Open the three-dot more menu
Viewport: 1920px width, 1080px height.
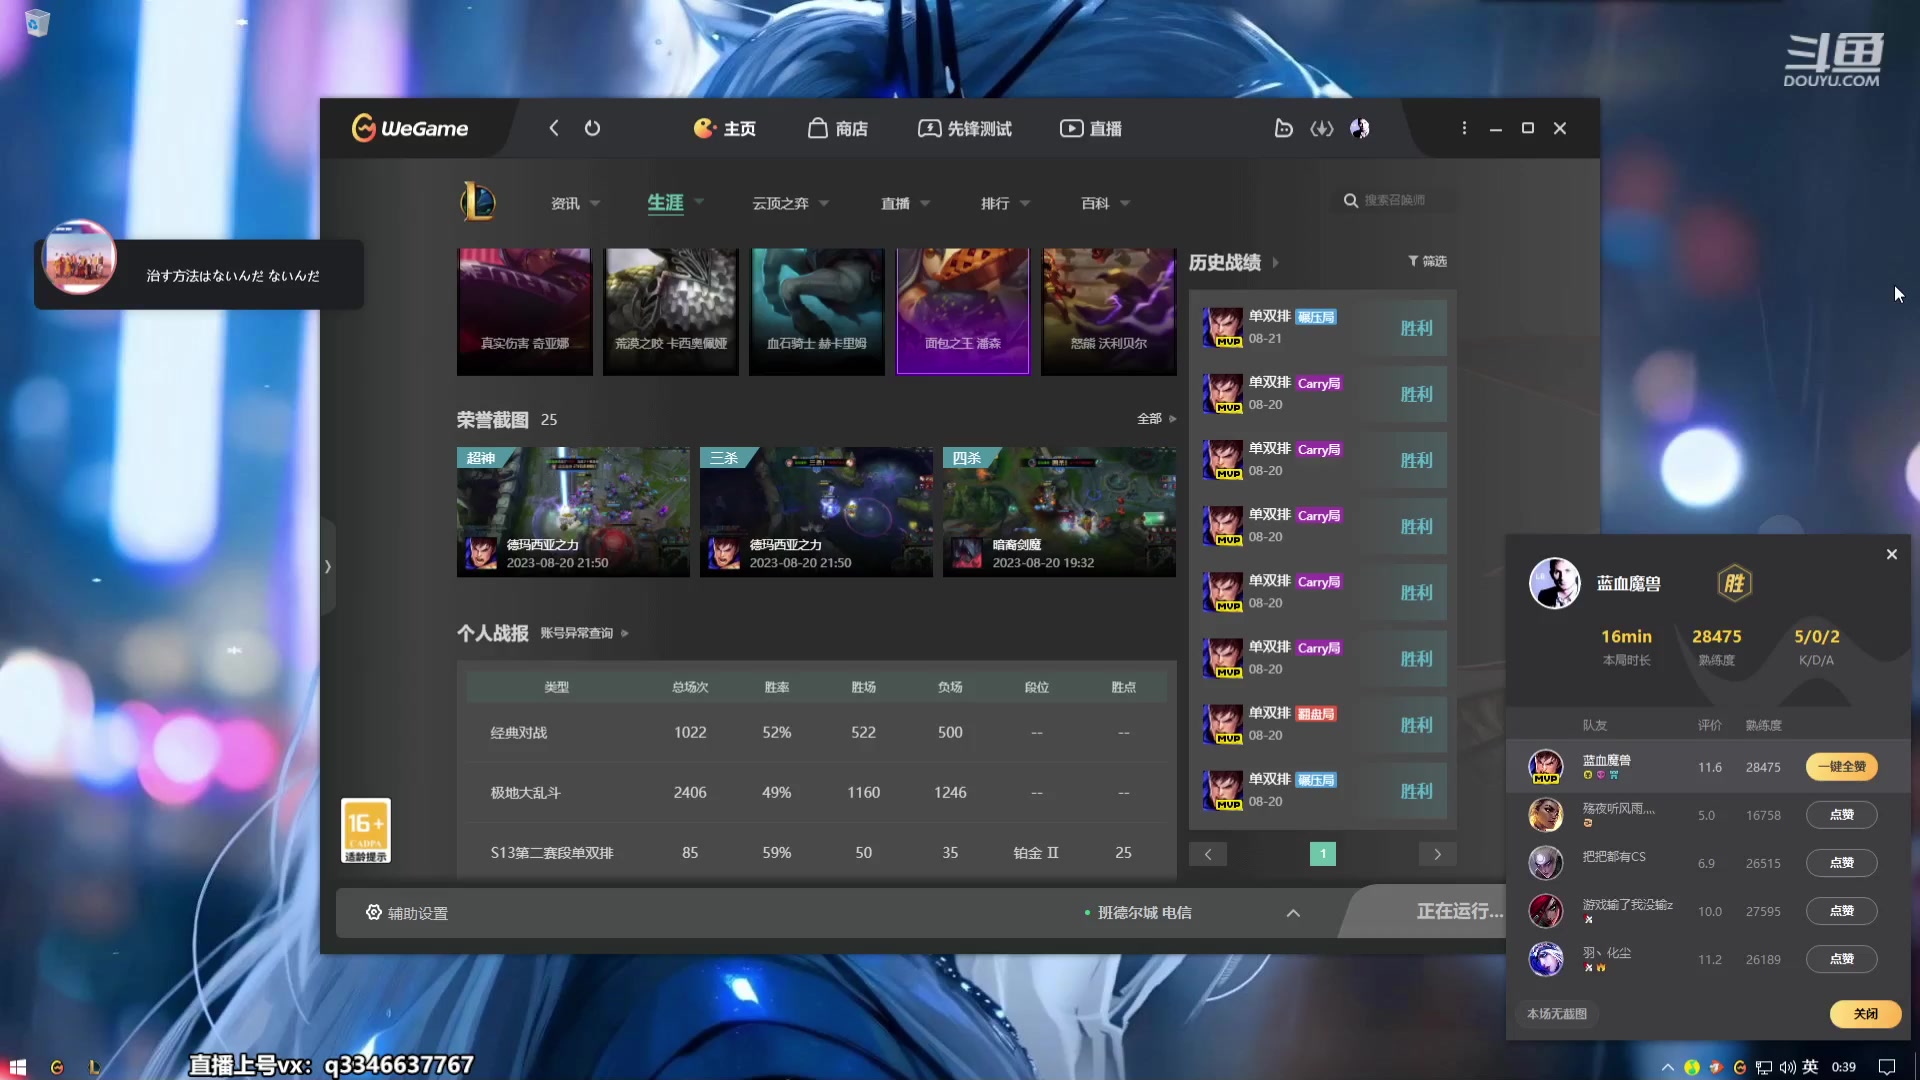coord(1464,128)
